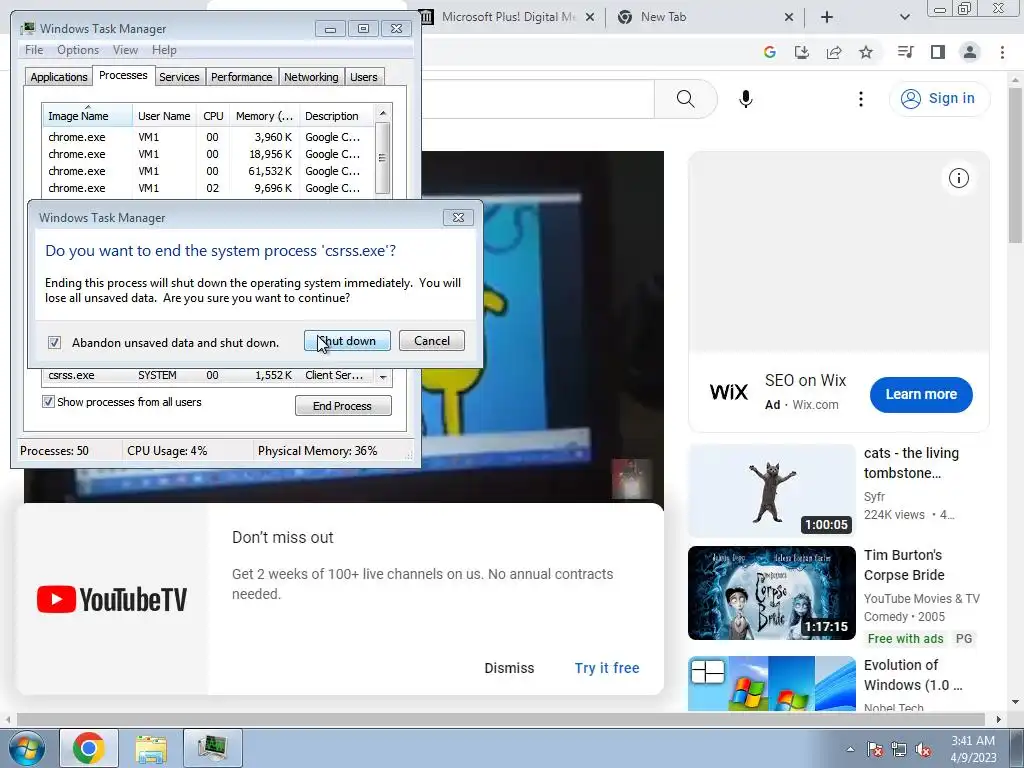Show hidden tray icons arrow
This screenshot has width=1024, height=768.
click(850, 749)
